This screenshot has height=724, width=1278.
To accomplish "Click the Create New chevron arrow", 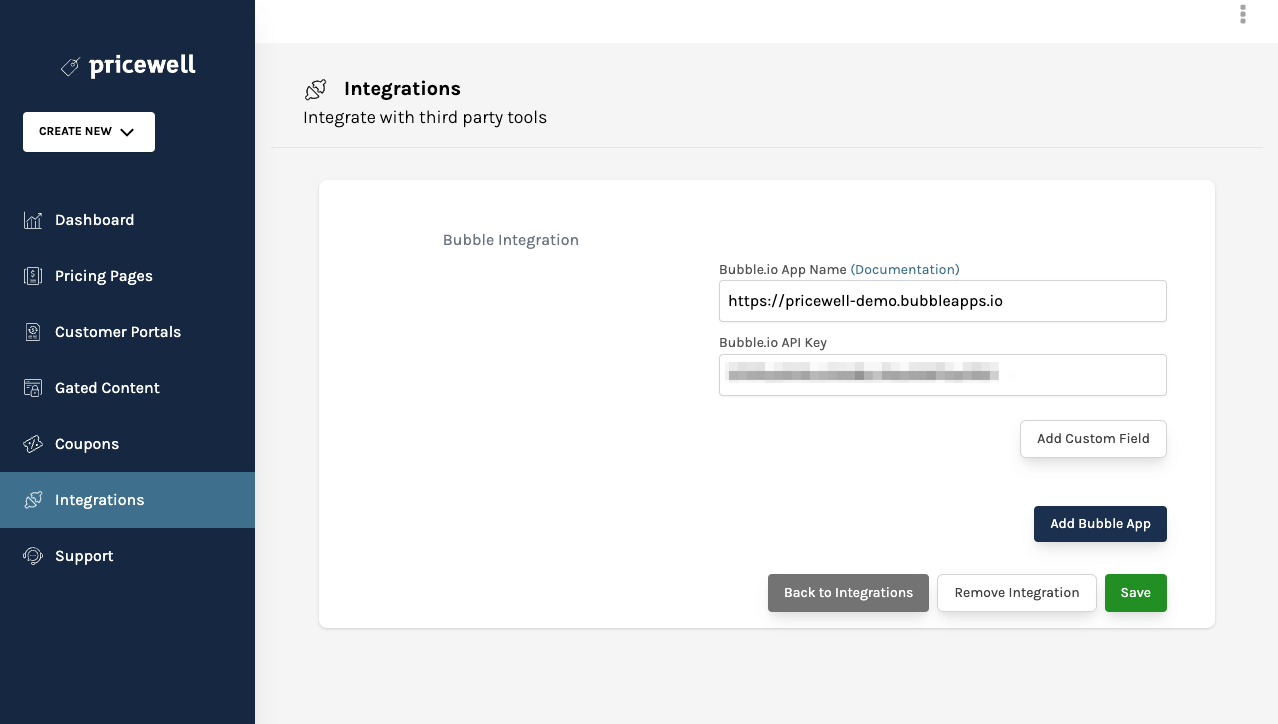I will click(x=127, y=131).
